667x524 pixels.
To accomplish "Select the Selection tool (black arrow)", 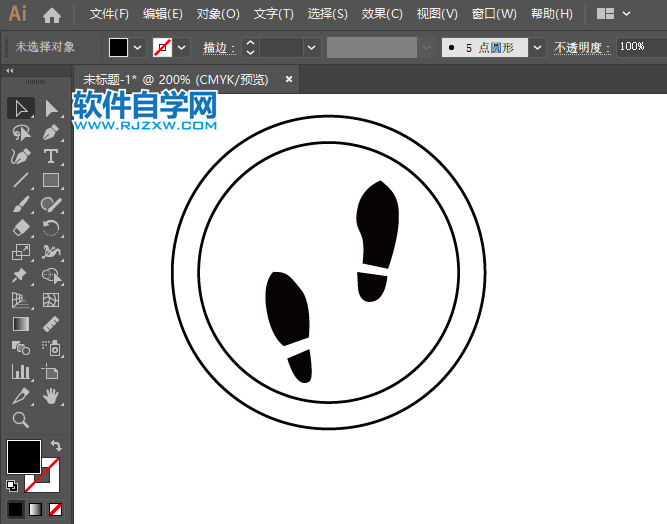I will [20, 108].
